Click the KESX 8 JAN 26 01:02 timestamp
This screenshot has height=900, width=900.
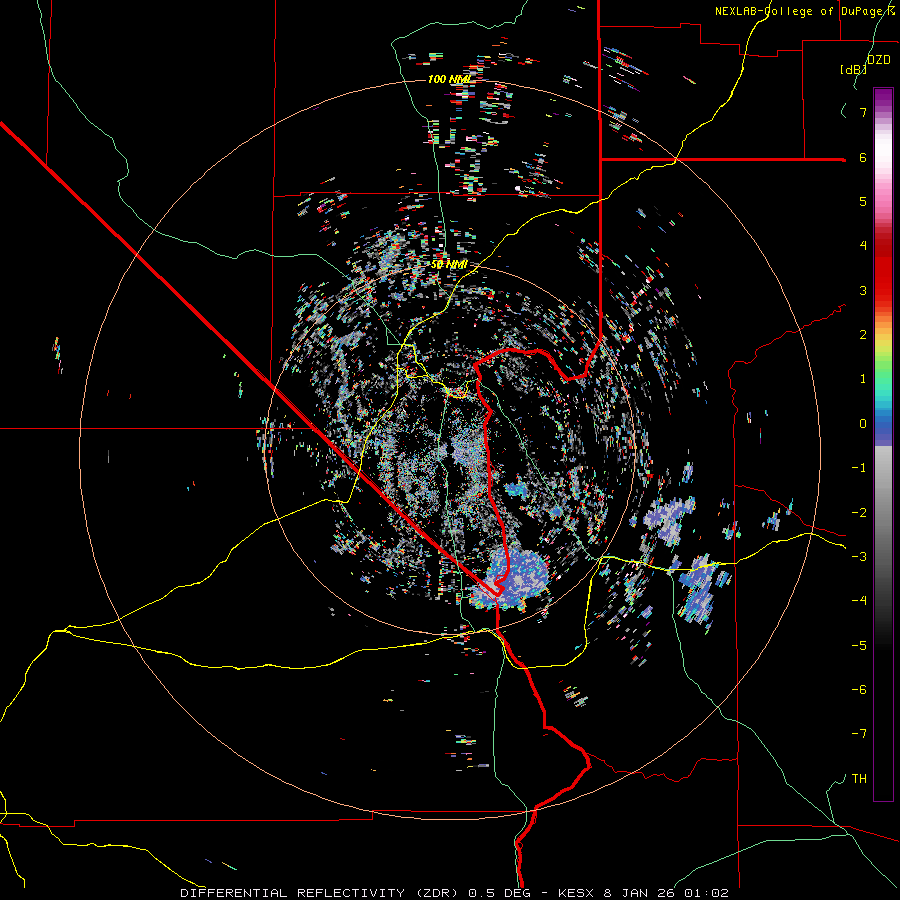tap(643, 893)
